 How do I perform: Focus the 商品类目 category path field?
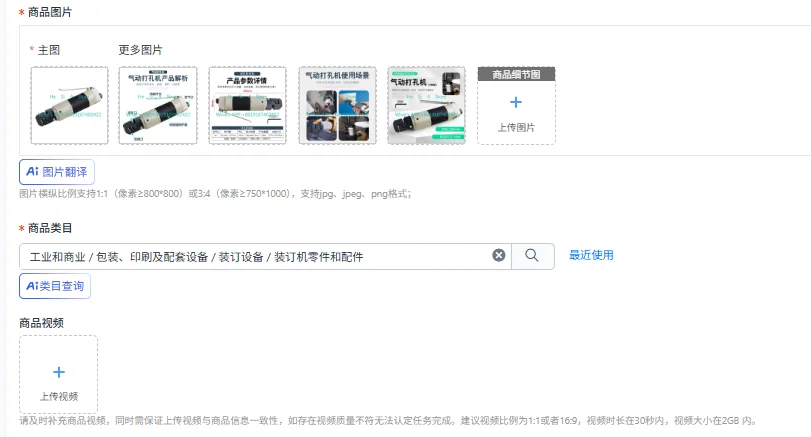pos(265,257)
